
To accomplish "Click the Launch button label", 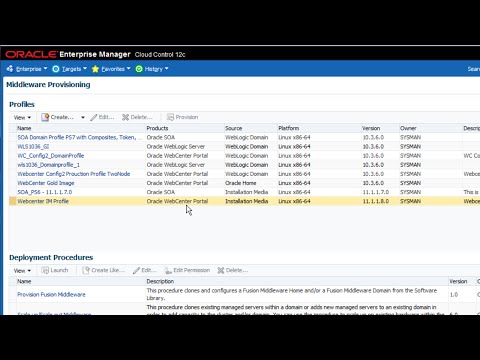I will click(59, 270).
